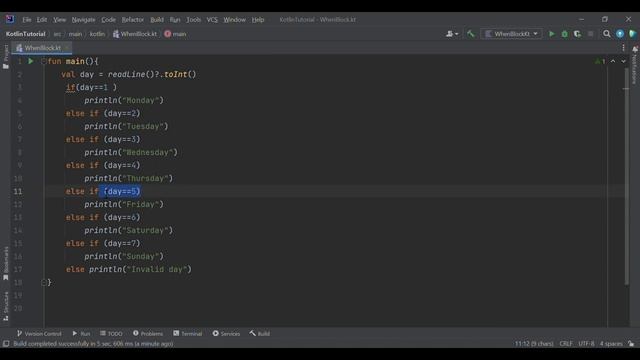Open IDE updates blue circle icon

[620, 34]
